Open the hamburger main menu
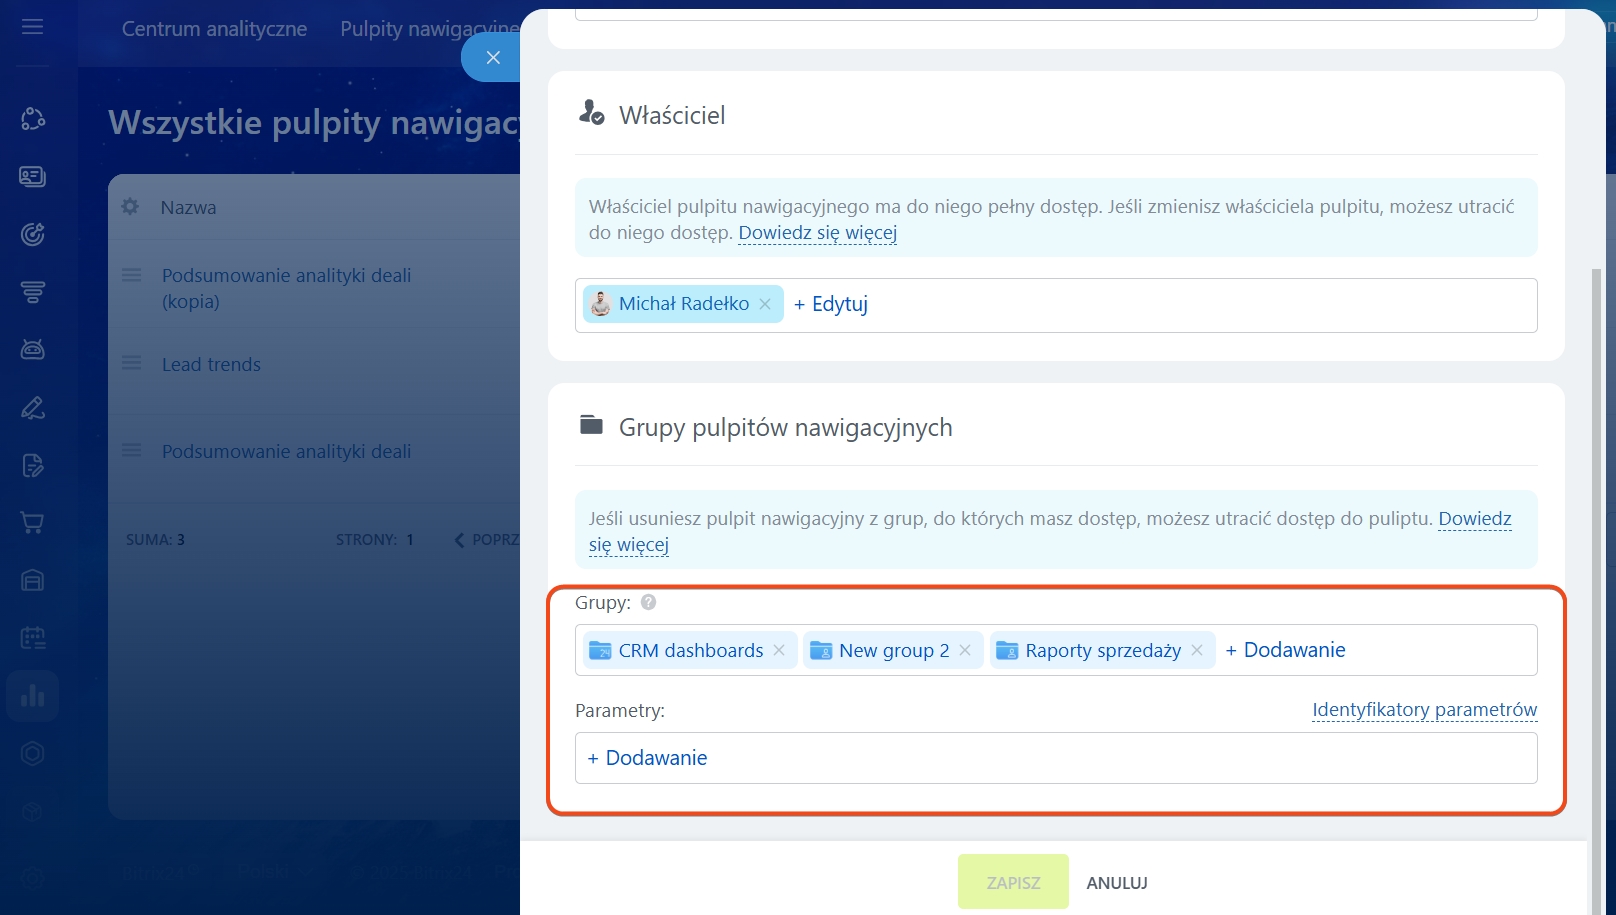The image size is (1616, 915). click(32, 27)
